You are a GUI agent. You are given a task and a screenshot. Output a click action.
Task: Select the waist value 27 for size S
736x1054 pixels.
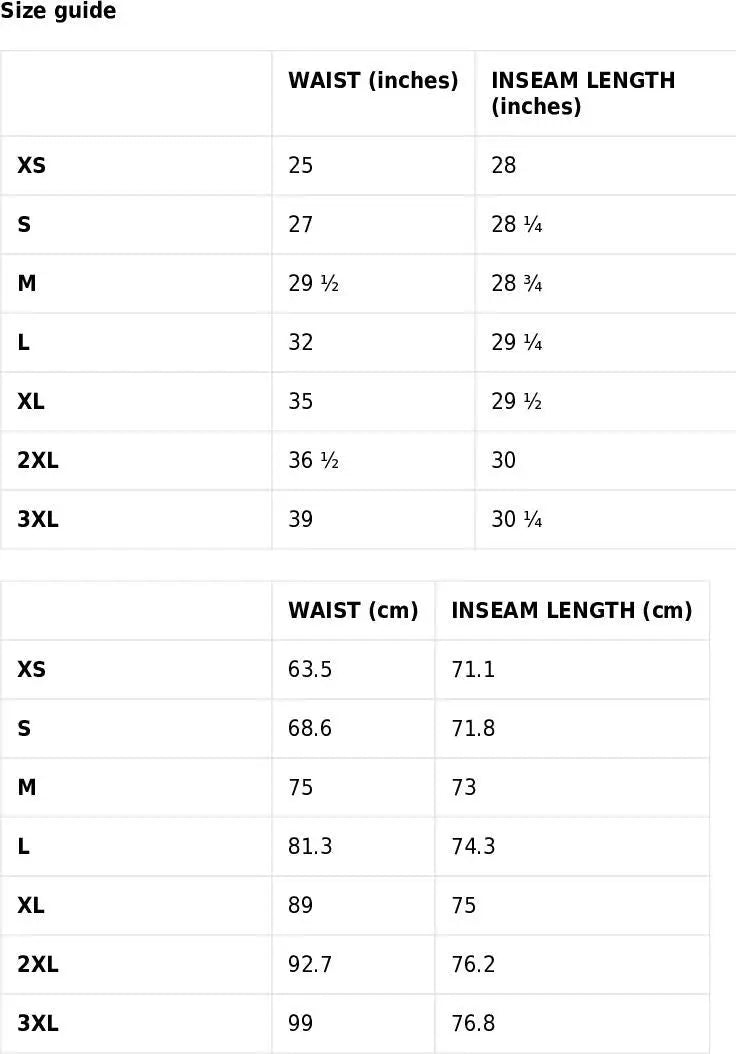(x=301, y=224)
